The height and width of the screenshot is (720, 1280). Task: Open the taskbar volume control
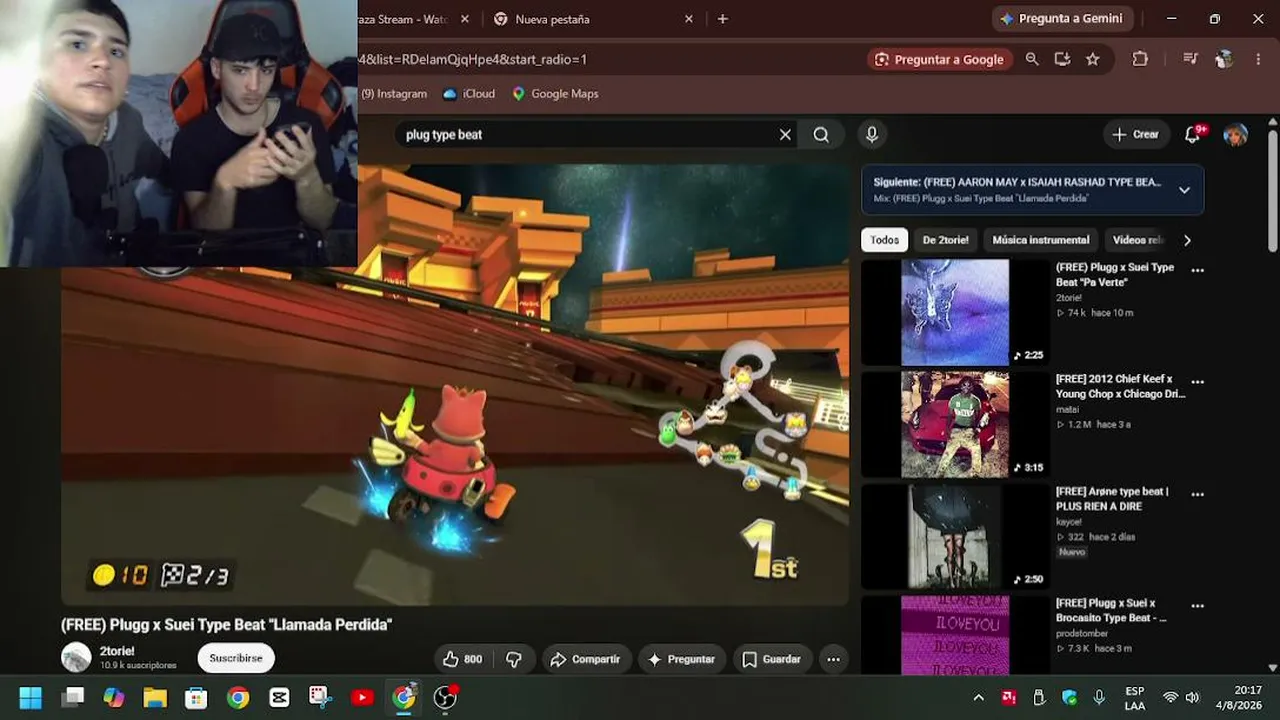pos(1192,697)
